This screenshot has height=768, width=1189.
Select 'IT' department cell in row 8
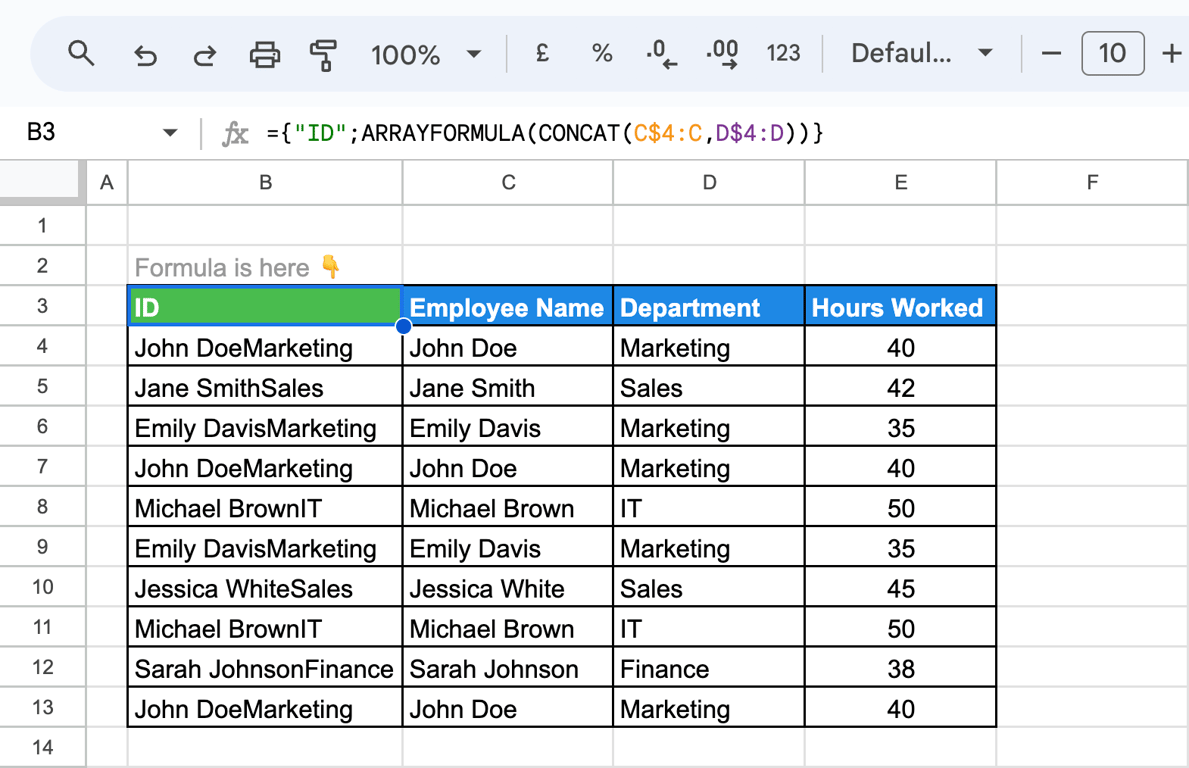tap(709, 507)
